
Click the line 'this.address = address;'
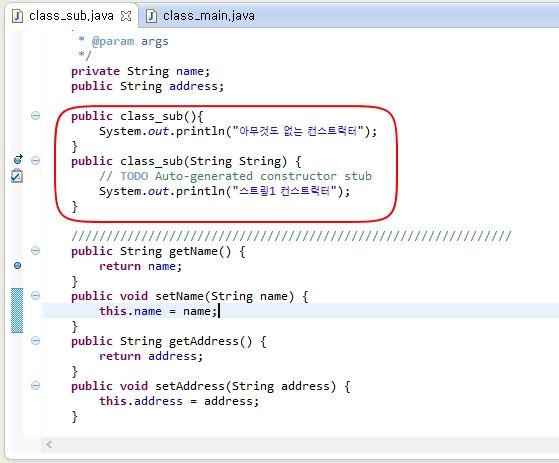pyautogui.click(x=179, y=401)
